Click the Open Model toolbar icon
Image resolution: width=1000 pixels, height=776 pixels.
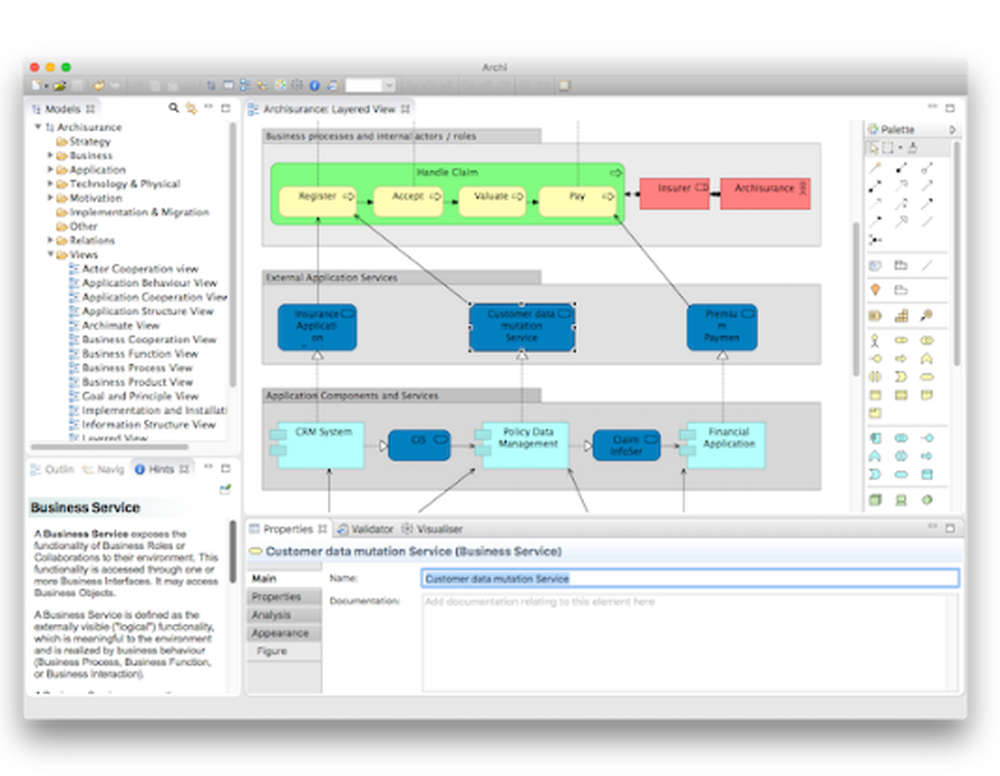[x=59, y=85]
